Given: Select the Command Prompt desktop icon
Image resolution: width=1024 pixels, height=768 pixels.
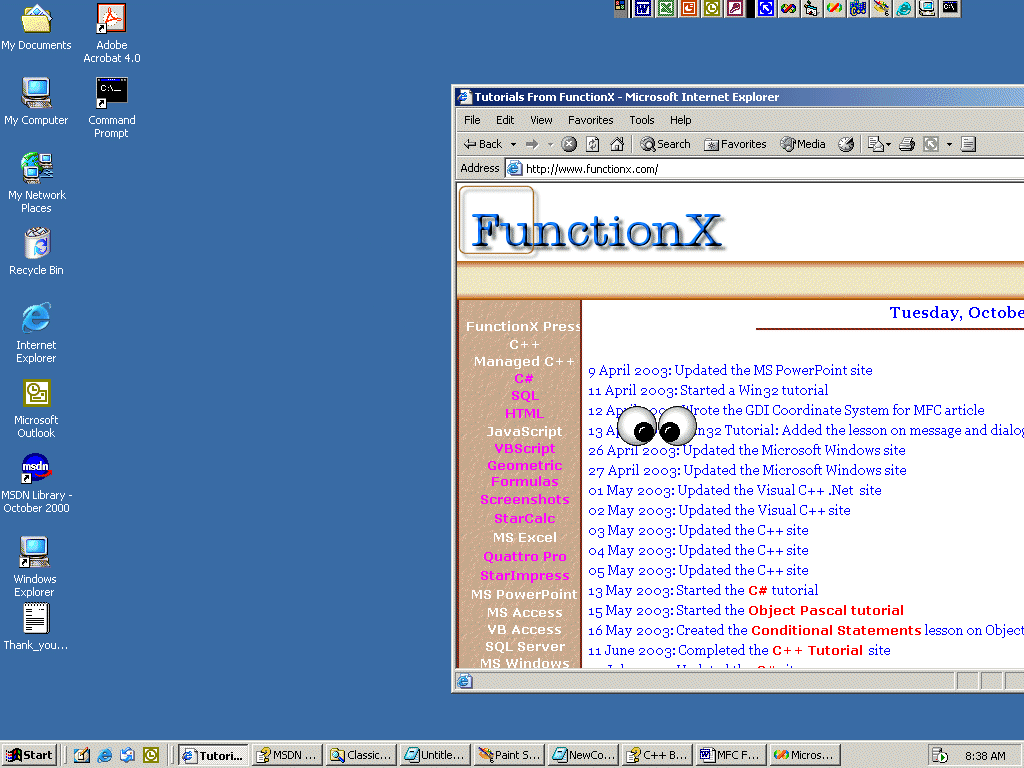Looking at the screenshot, I should [x=112, y=108].
